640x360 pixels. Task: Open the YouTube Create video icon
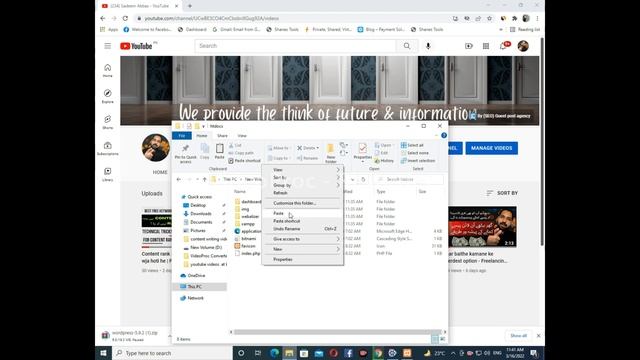[x=469, y=46]
